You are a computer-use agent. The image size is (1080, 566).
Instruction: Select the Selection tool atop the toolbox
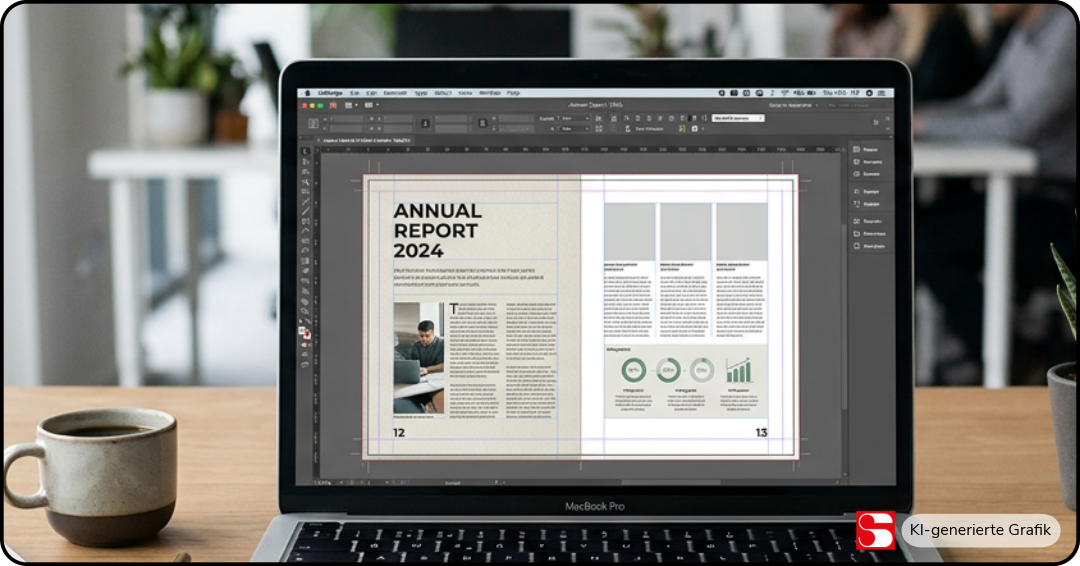(305, 151)
